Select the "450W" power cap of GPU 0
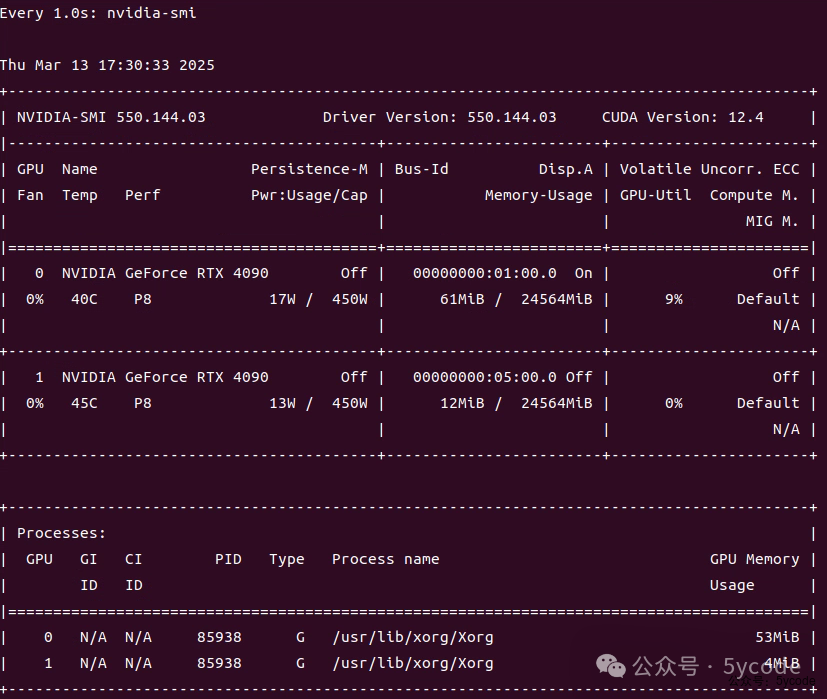The height and width of the screenshot is (699, 827). [350, 299]
